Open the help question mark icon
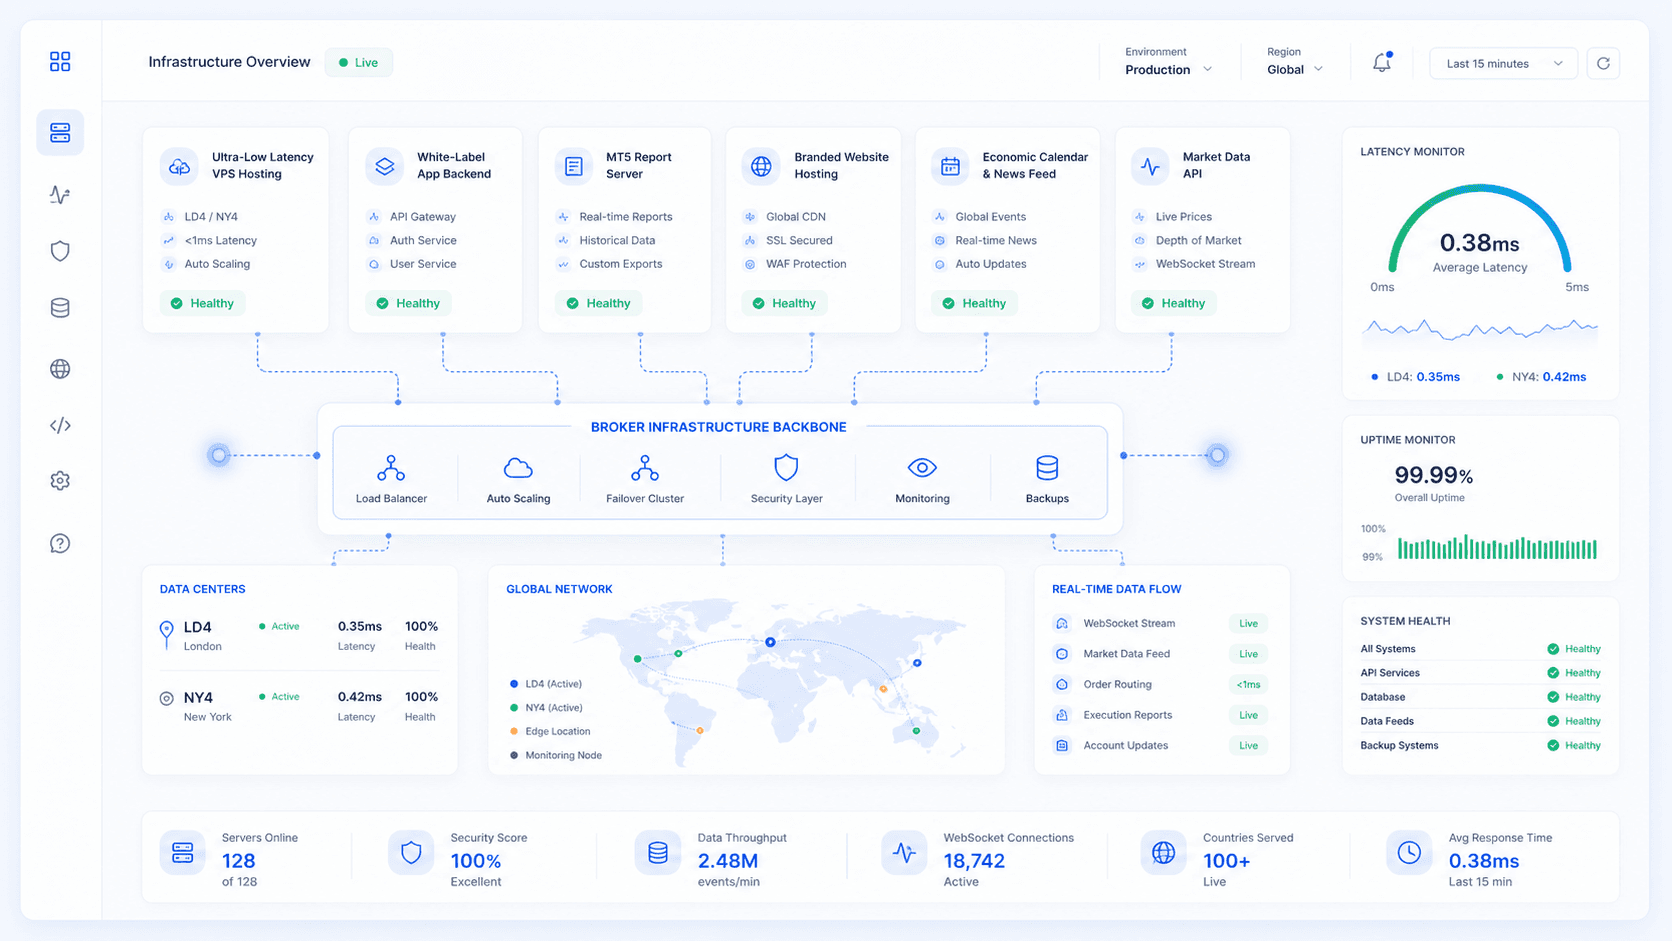1672x941 pixels. click(60, 544)
